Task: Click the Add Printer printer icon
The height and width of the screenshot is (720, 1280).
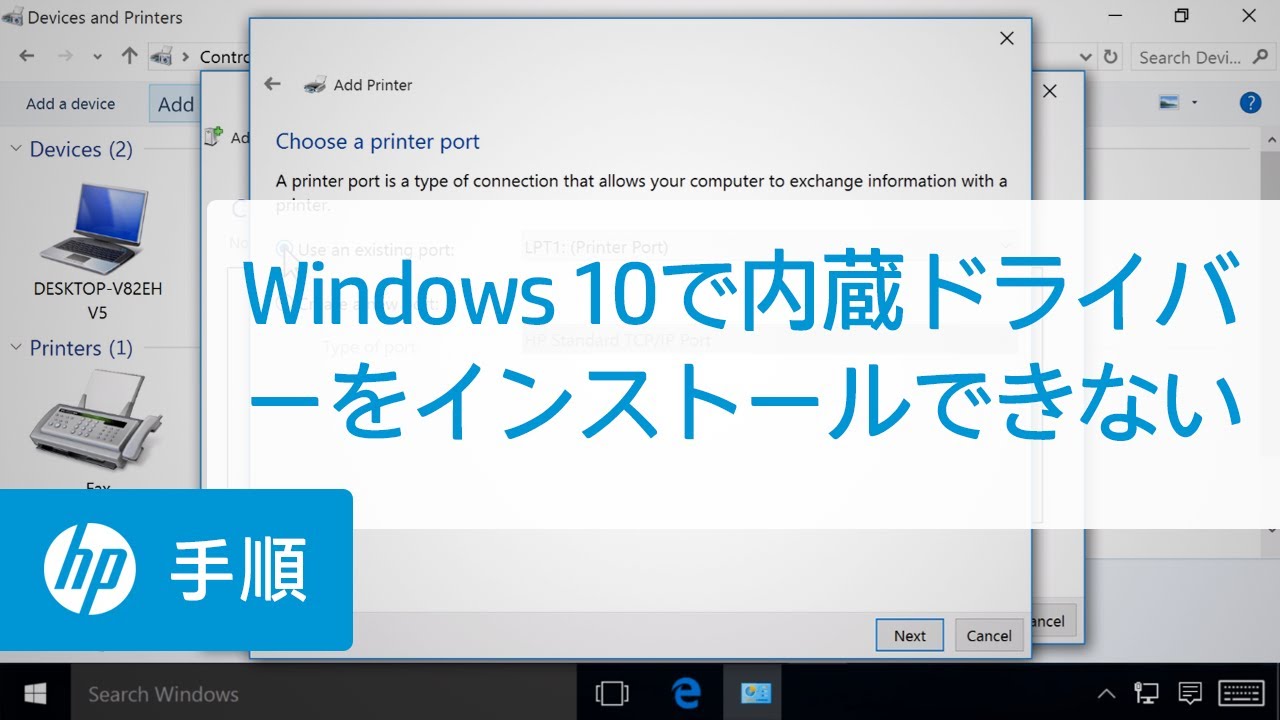Action: (315, 85)
